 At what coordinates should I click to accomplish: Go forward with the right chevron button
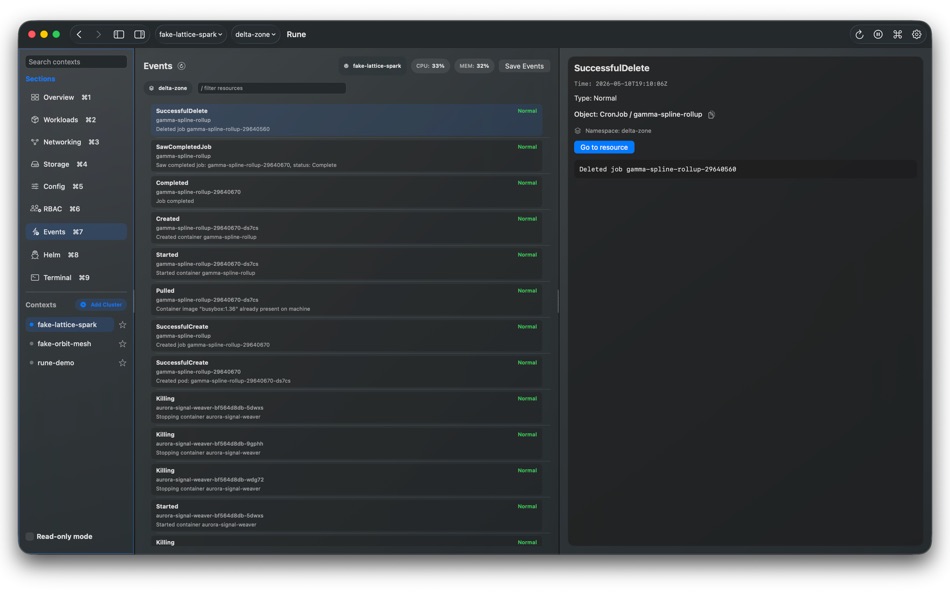click(98, 35)
